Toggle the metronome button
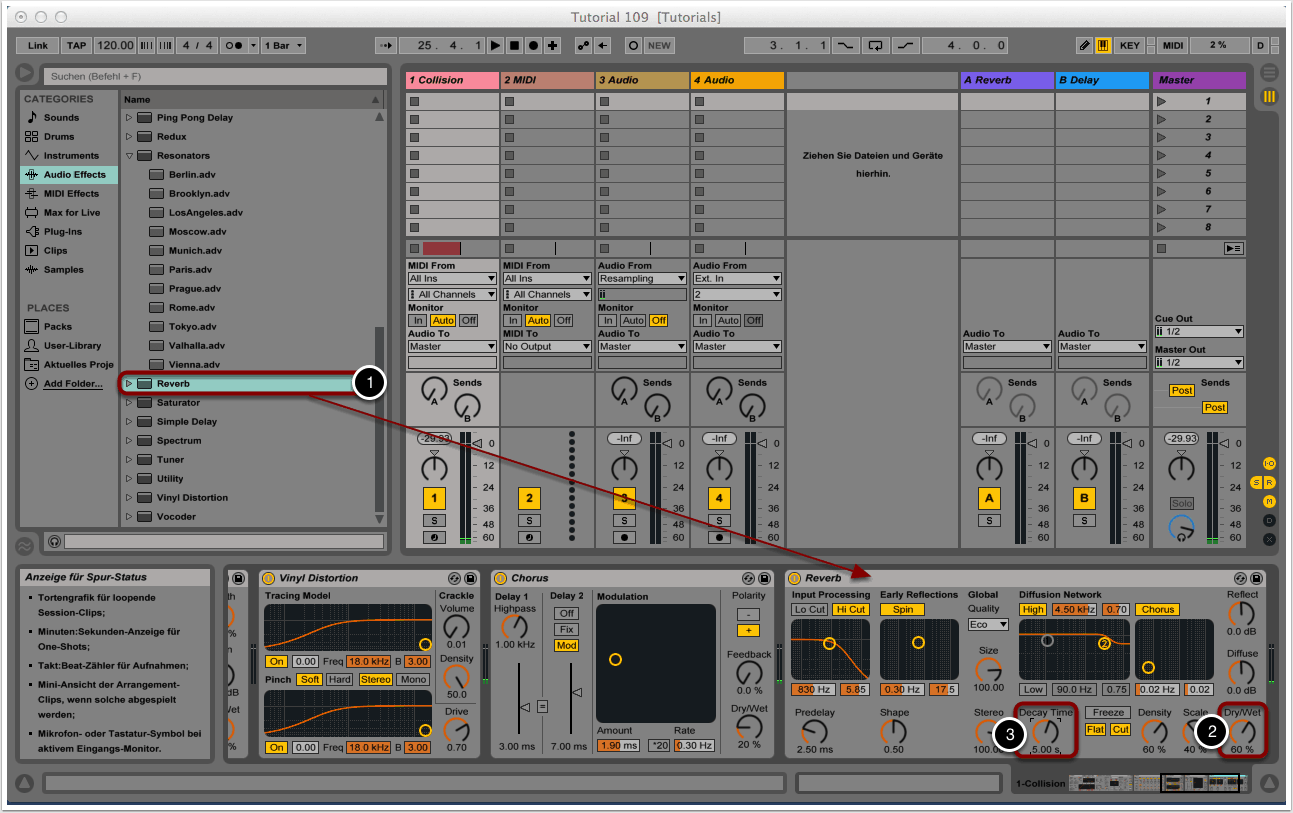 [235, 46]
